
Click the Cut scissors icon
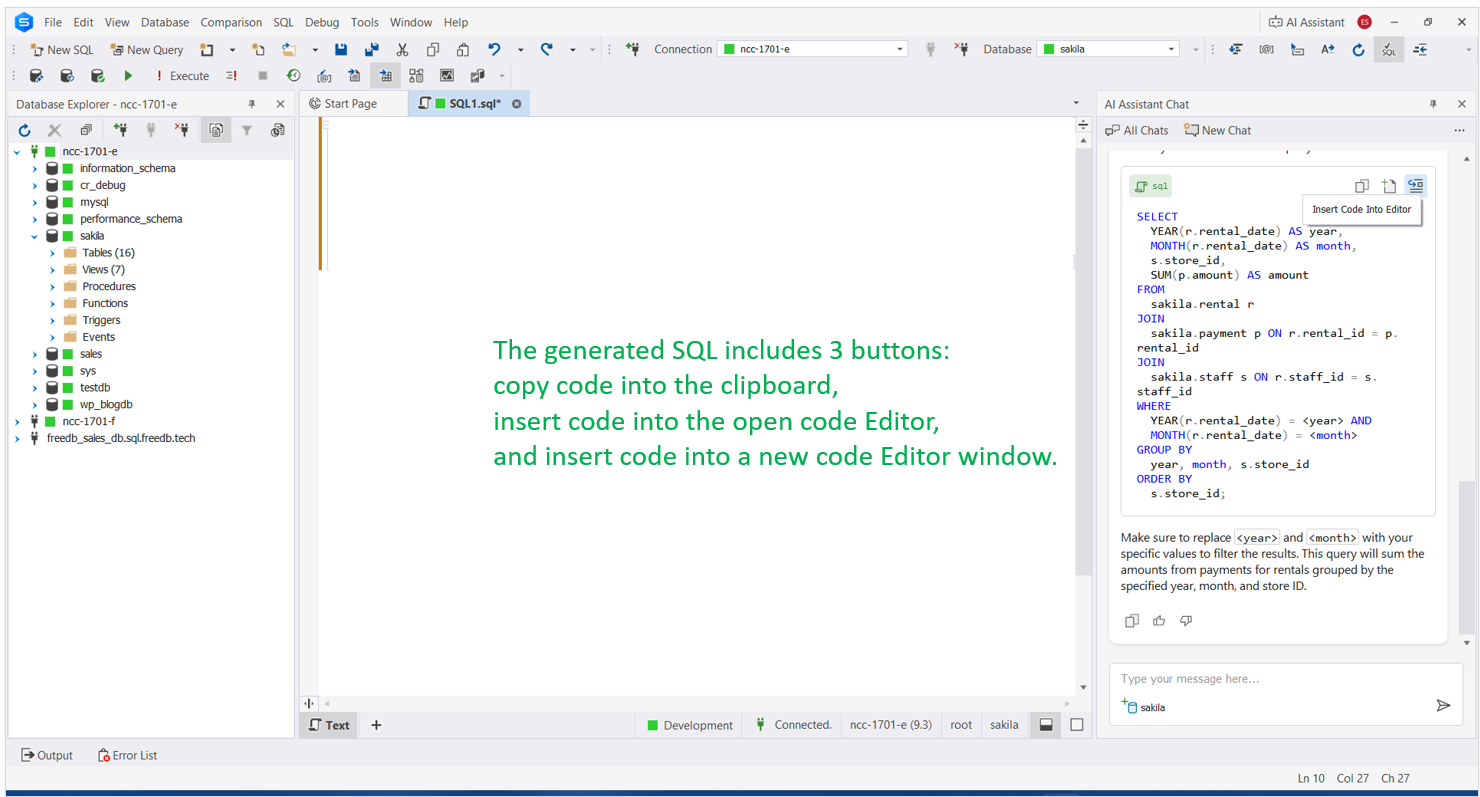(x=402, y=49)
